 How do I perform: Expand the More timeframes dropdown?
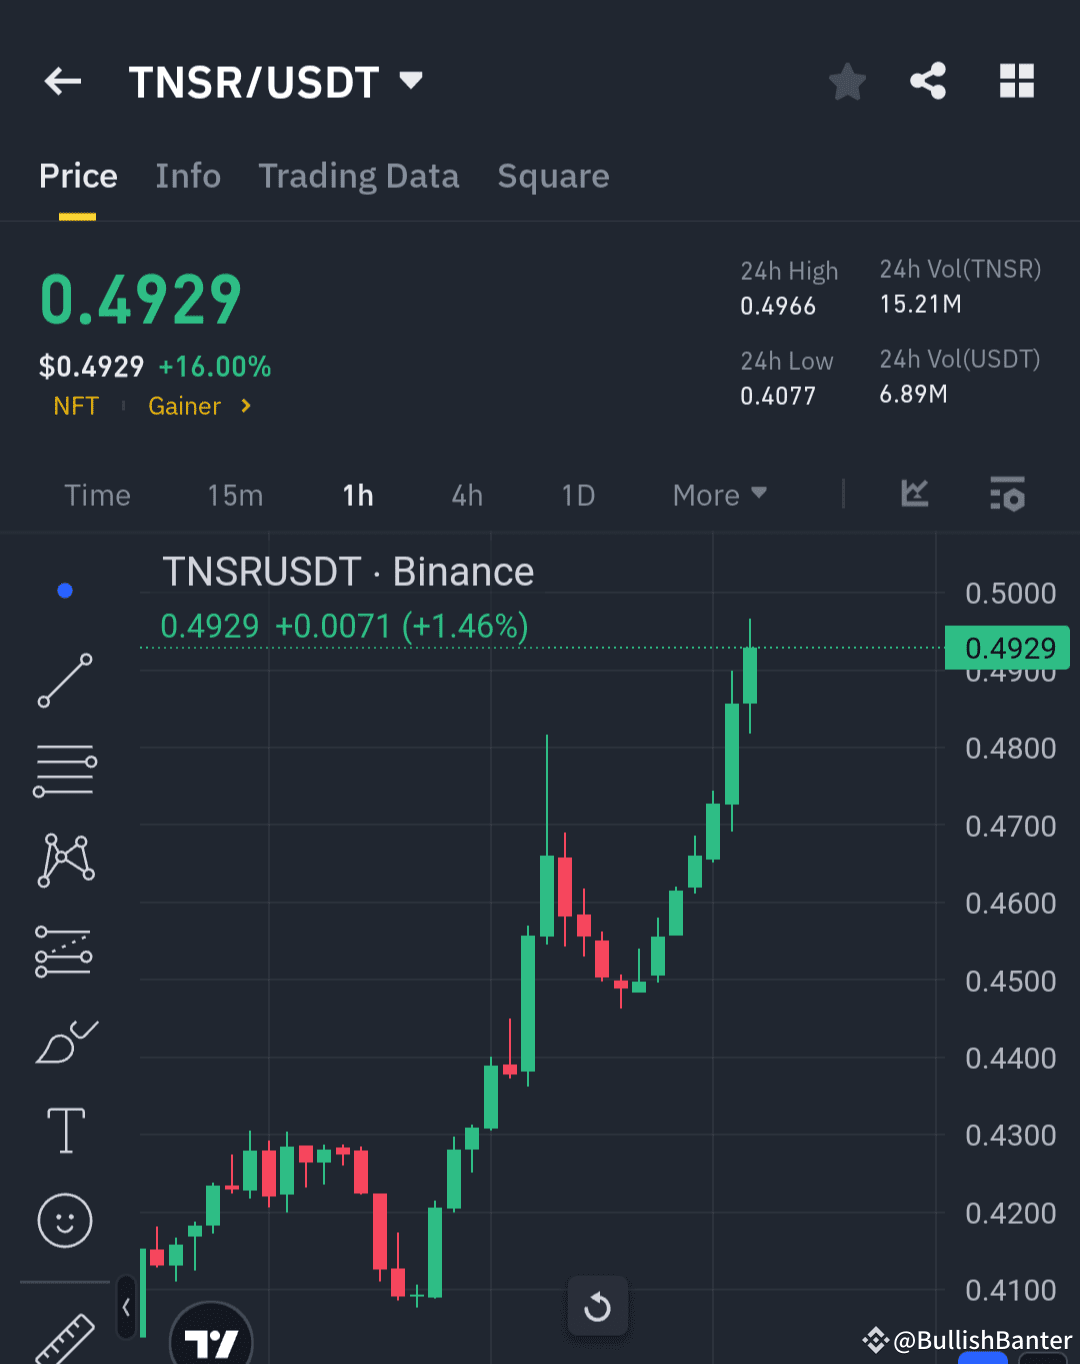pos(718,494)
